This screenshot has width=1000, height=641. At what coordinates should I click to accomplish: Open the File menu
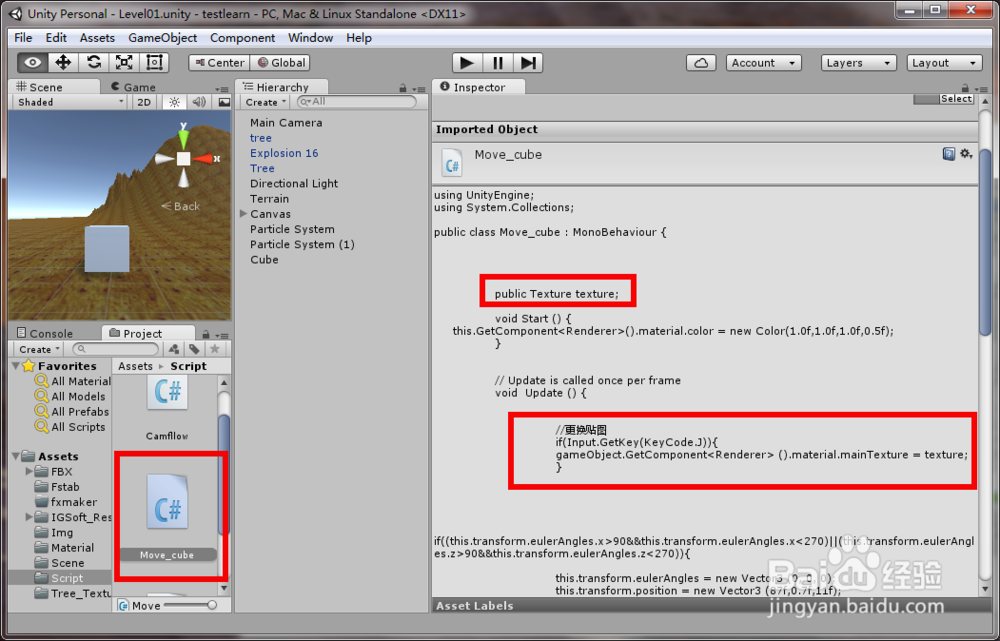[23, 38]
